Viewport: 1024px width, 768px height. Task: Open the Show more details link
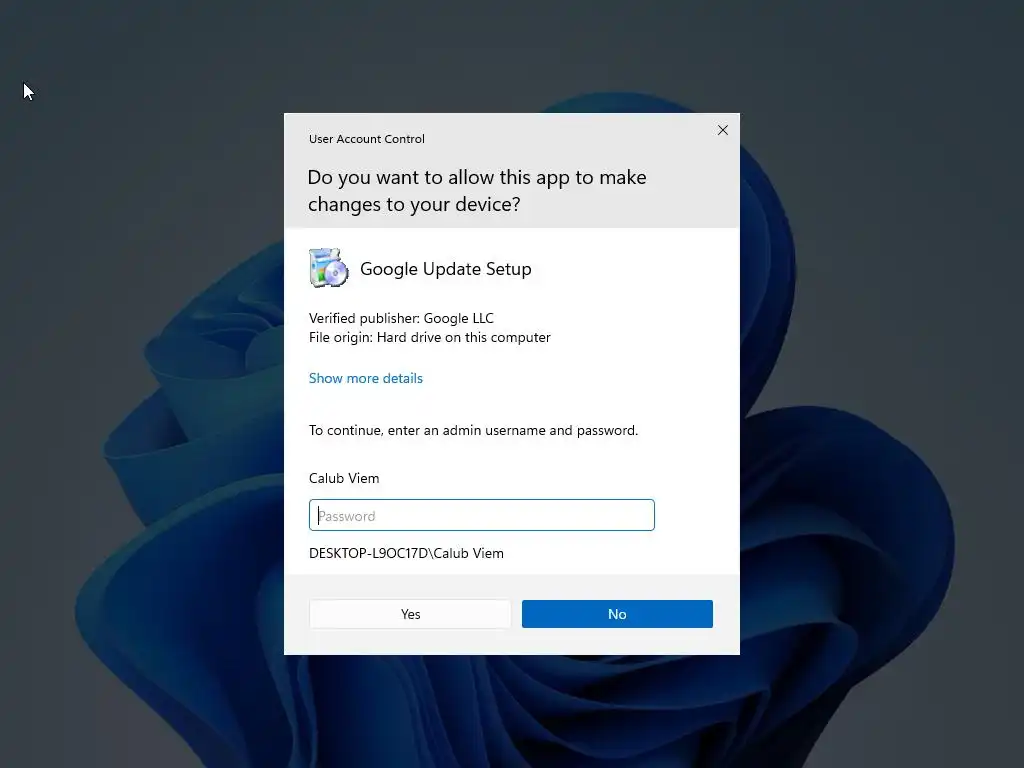pos(366,378)
